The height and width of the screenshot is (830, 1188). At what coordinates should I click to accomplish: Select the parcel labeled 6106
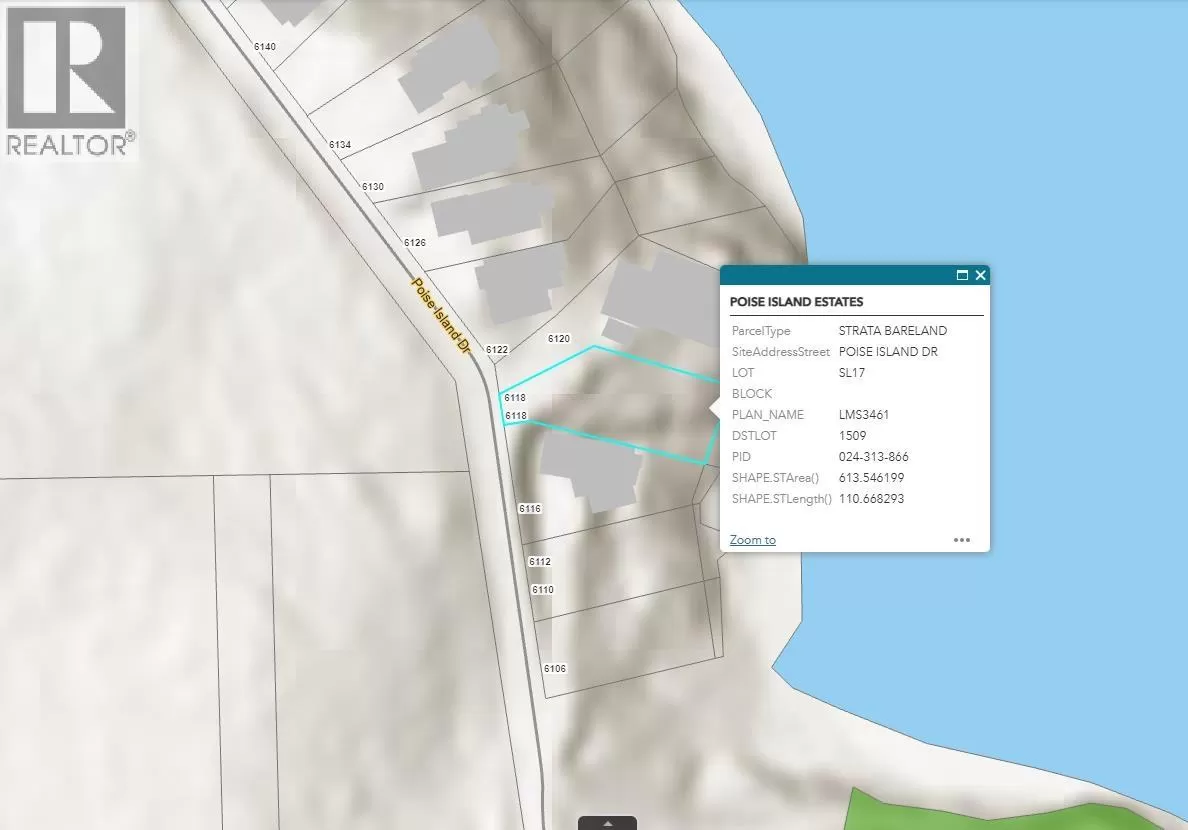click(x=555, y=668)
